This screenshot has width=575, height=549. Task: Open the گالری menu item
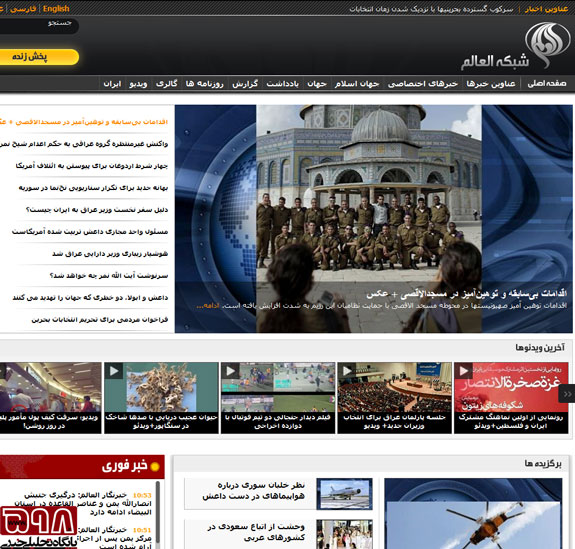point(166,84)
